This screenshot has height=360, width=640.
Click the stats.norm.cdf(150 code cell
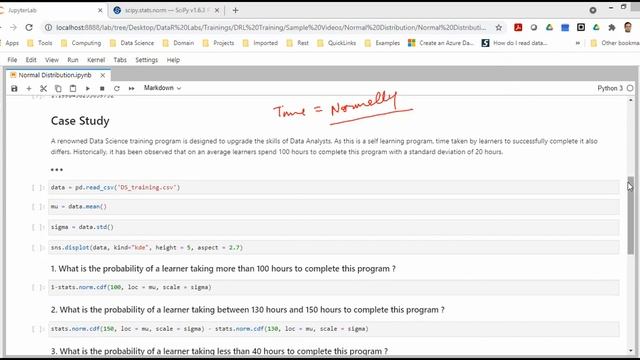click(x=333, y=329)
